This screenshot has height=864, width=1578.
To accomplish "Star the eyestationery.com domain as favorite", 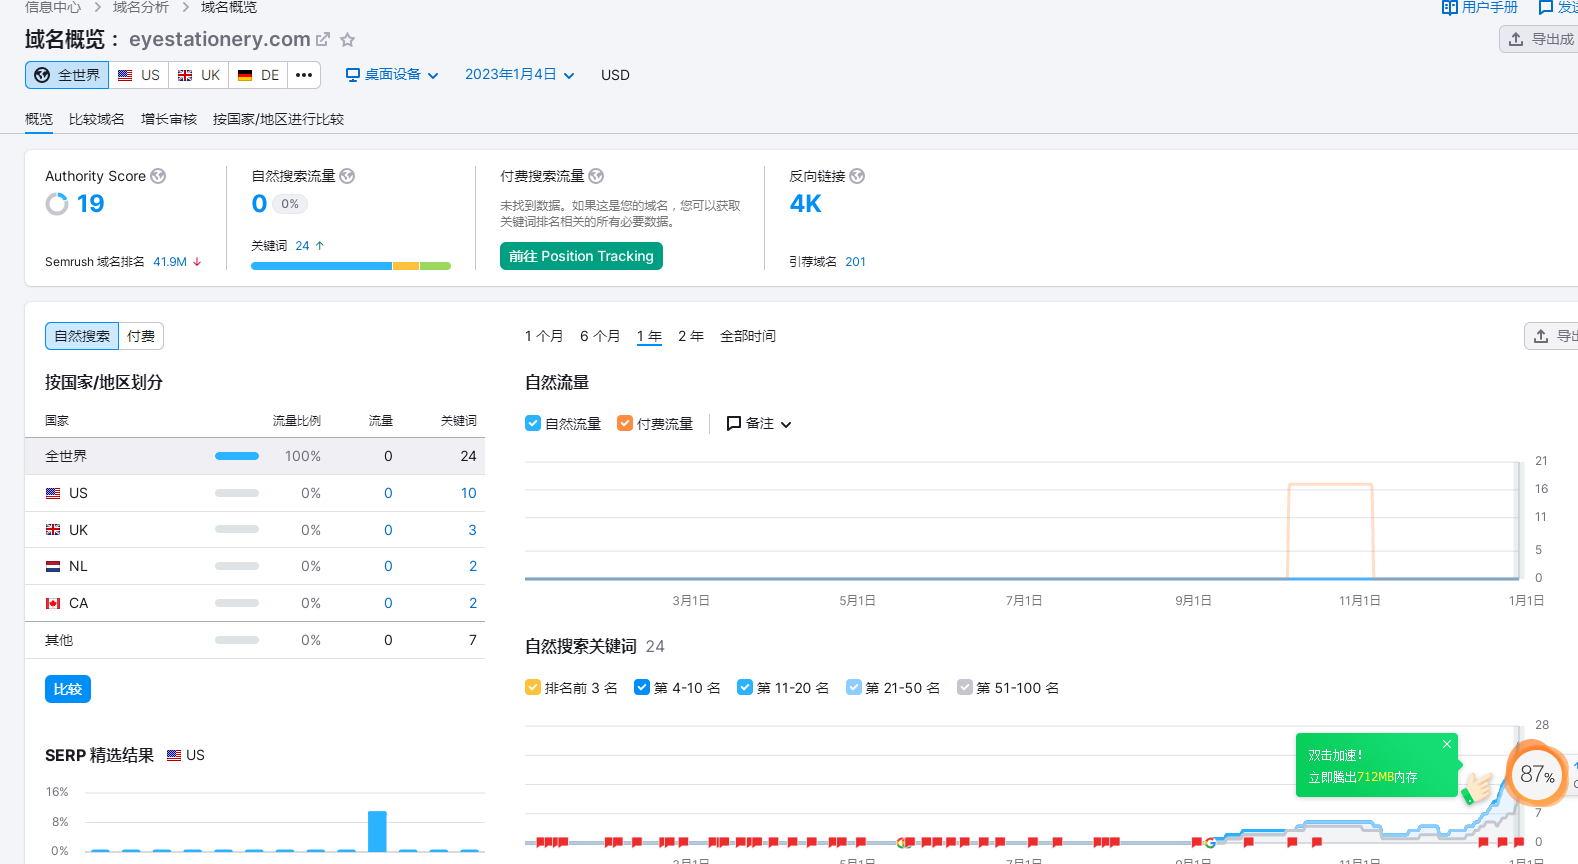I will pos(347,40).
